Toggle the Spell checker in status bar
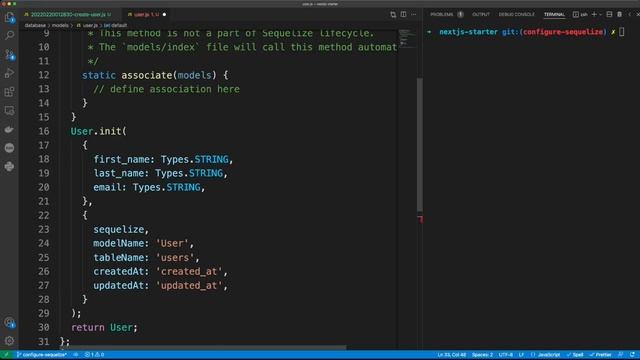The image size is (640, 360). [575, 355]
